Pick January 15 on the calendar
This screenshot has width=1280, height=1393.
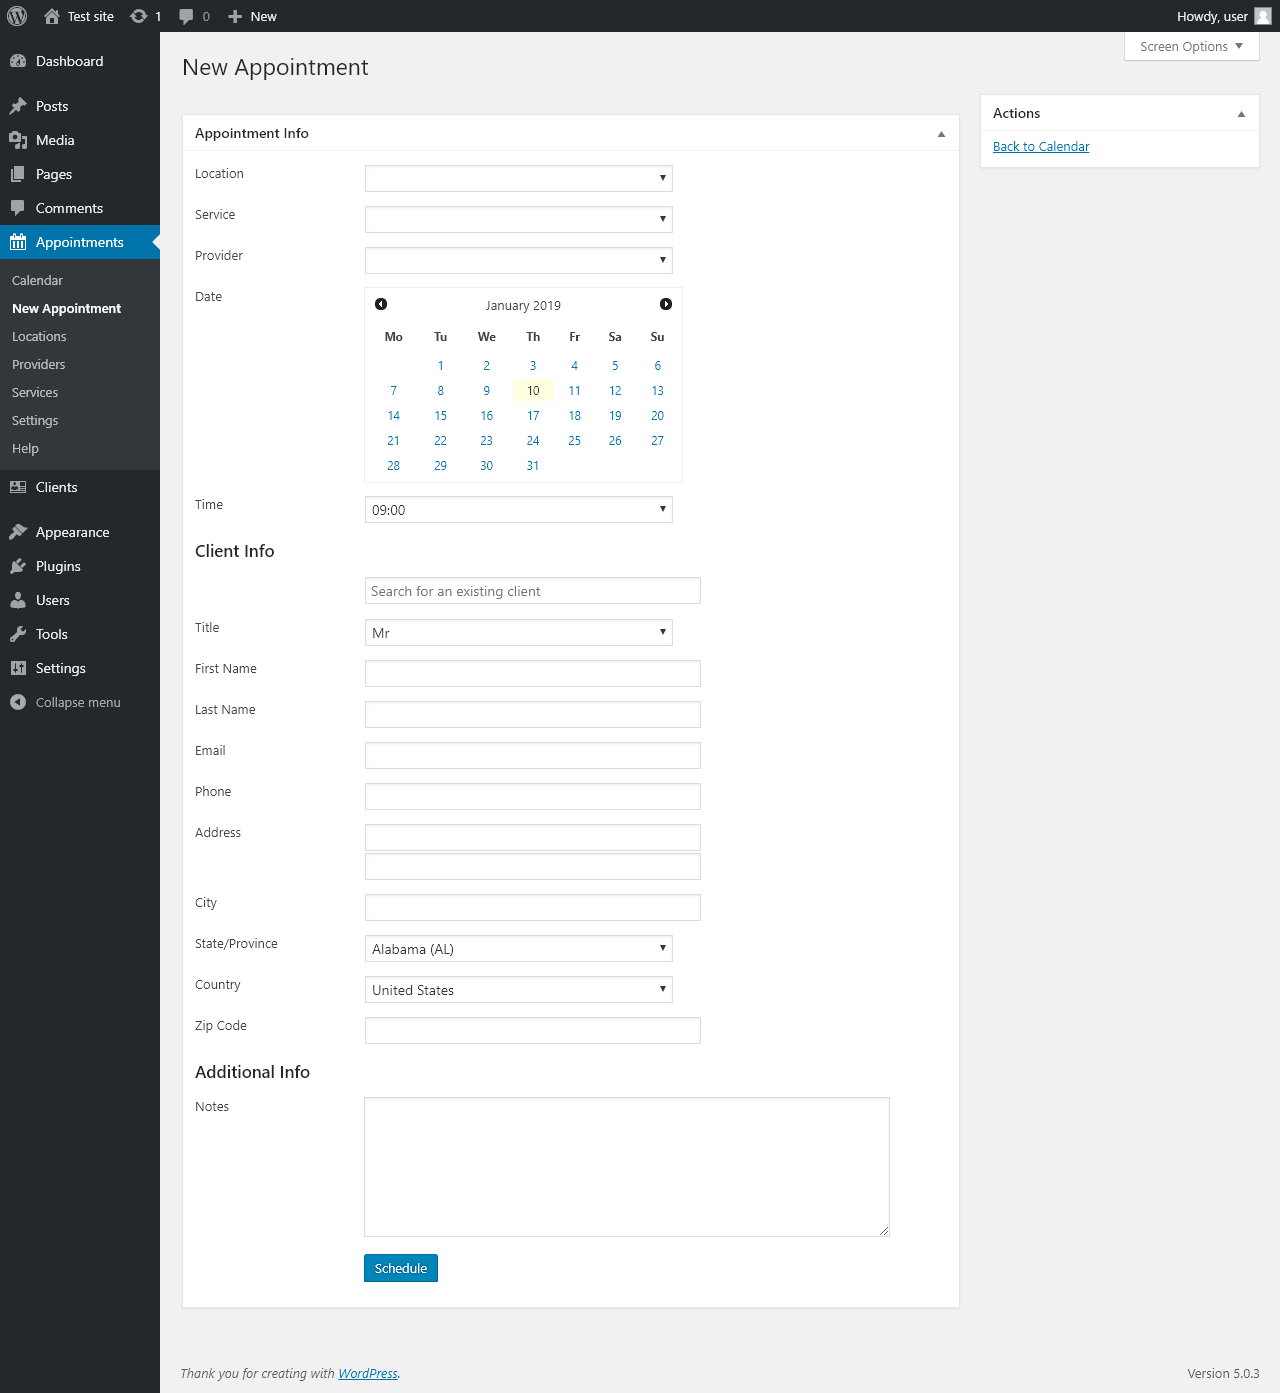click(440, 416)
